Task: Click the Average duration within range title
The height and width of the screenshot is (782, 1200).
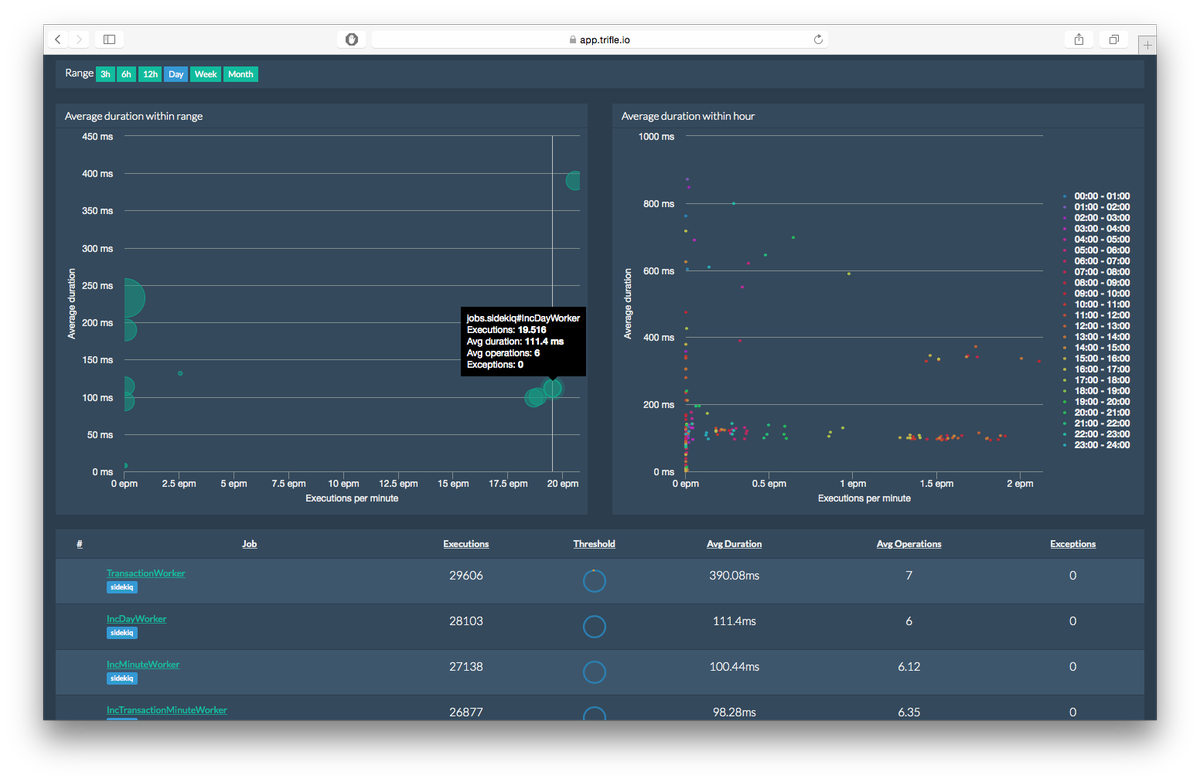Action: [x=134, y=116]
